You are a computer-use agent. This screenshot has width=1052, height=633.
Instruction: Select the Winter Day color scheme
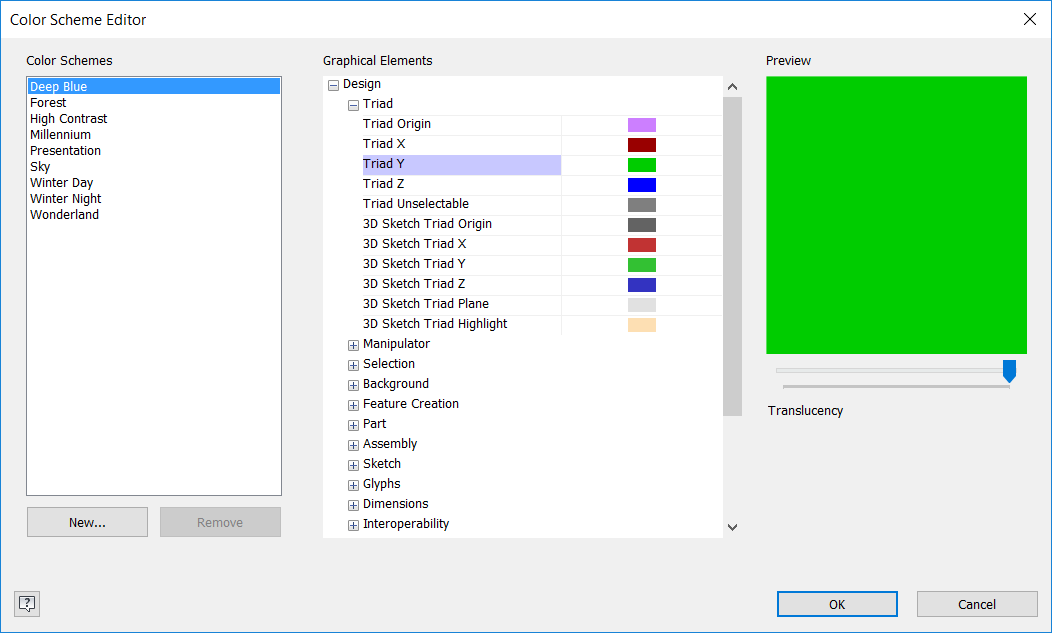click(154, 183)
